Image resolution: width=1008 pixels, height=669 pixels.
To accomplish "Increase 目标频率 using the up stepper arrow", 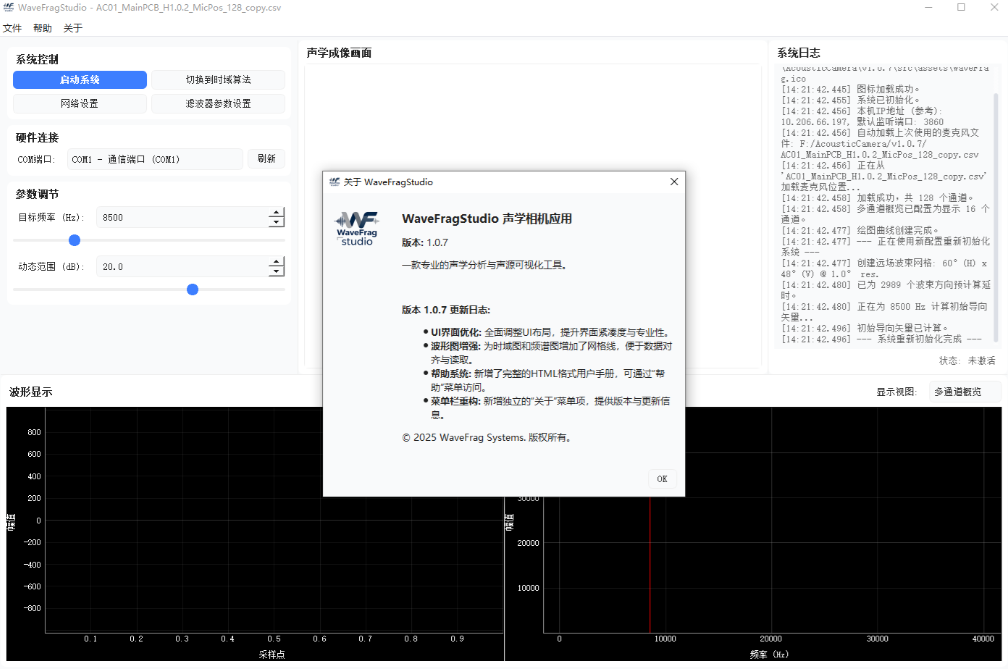I will tap(276, 212).
